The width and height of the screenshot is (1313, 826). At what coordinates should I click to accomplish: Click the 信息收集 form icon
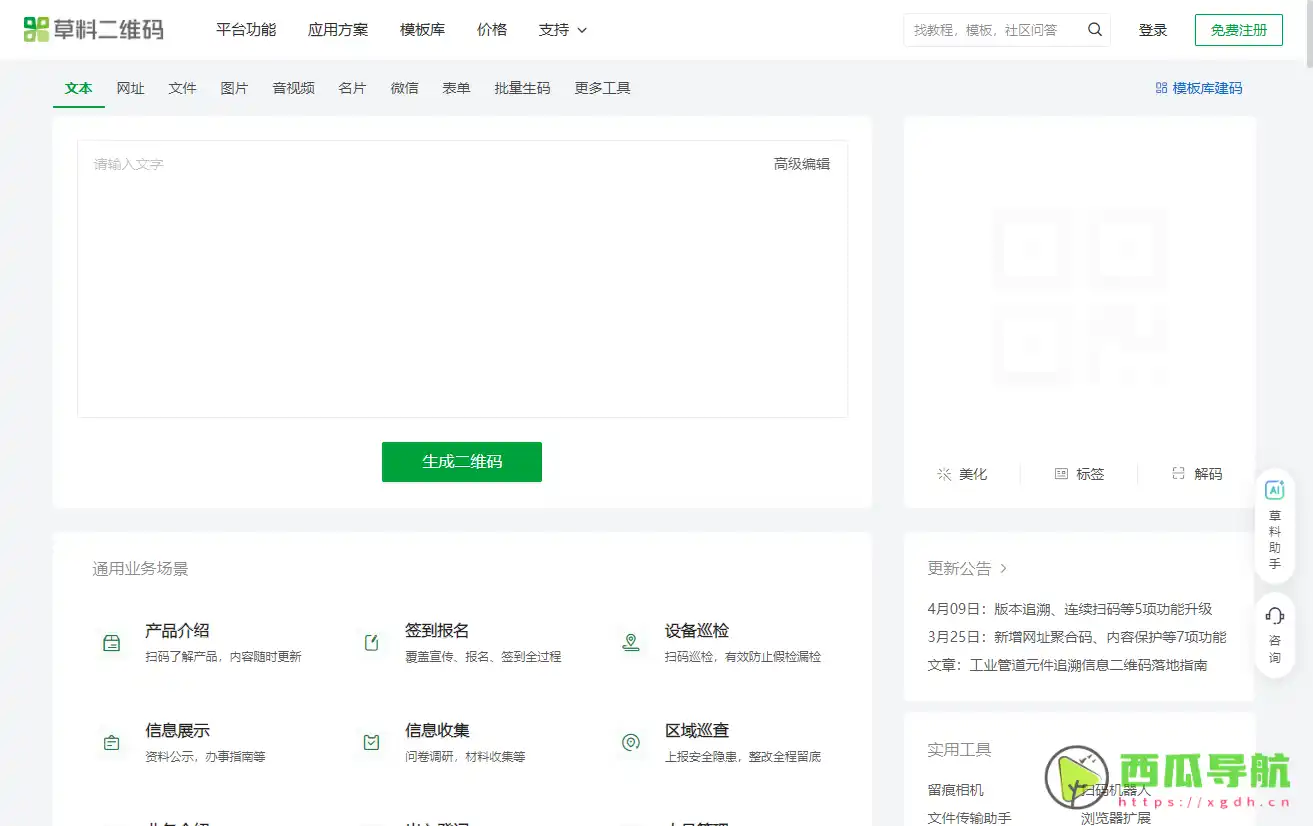click(x=371, y=741)
